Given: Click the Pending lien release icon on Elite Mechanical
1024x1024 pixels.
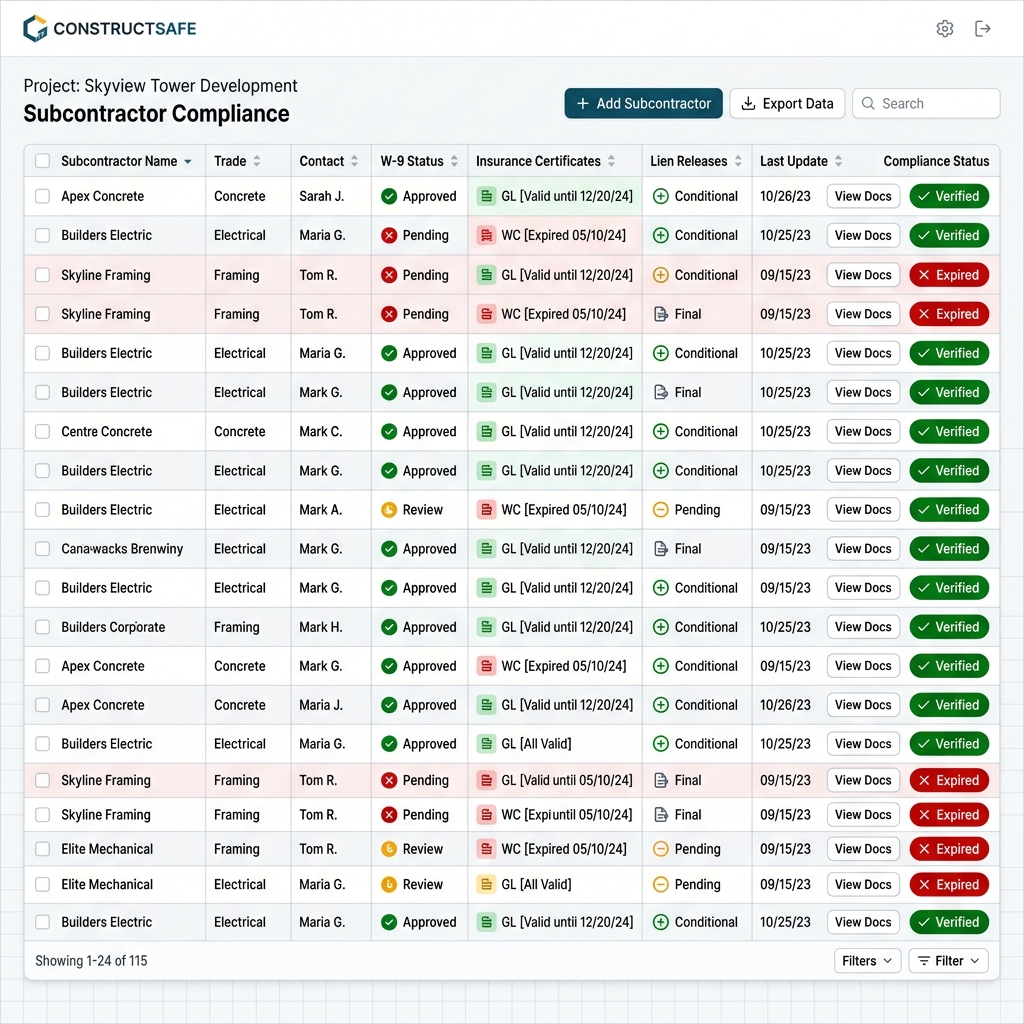Looking at the screenshot, I should [x=660, y=849].
